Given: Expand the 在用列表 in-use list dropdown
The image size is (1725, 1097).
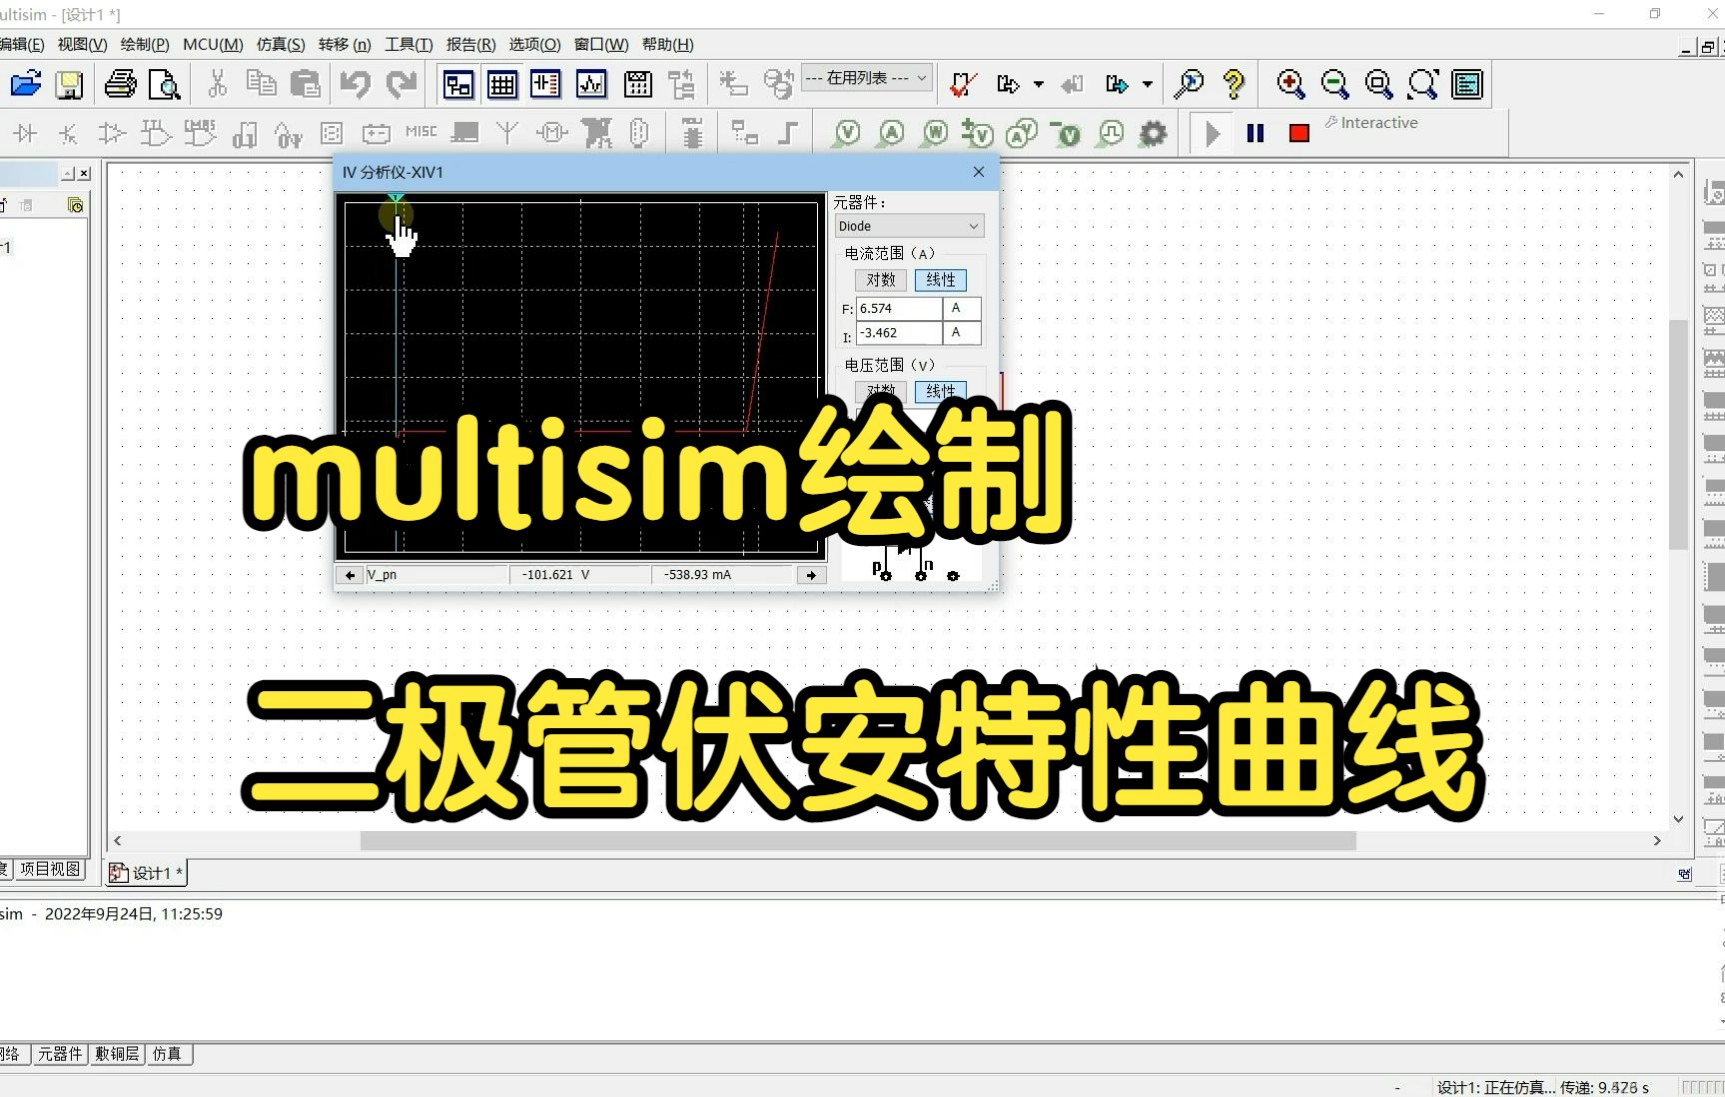Looking at the screenshot, I should tap(866, 78).
